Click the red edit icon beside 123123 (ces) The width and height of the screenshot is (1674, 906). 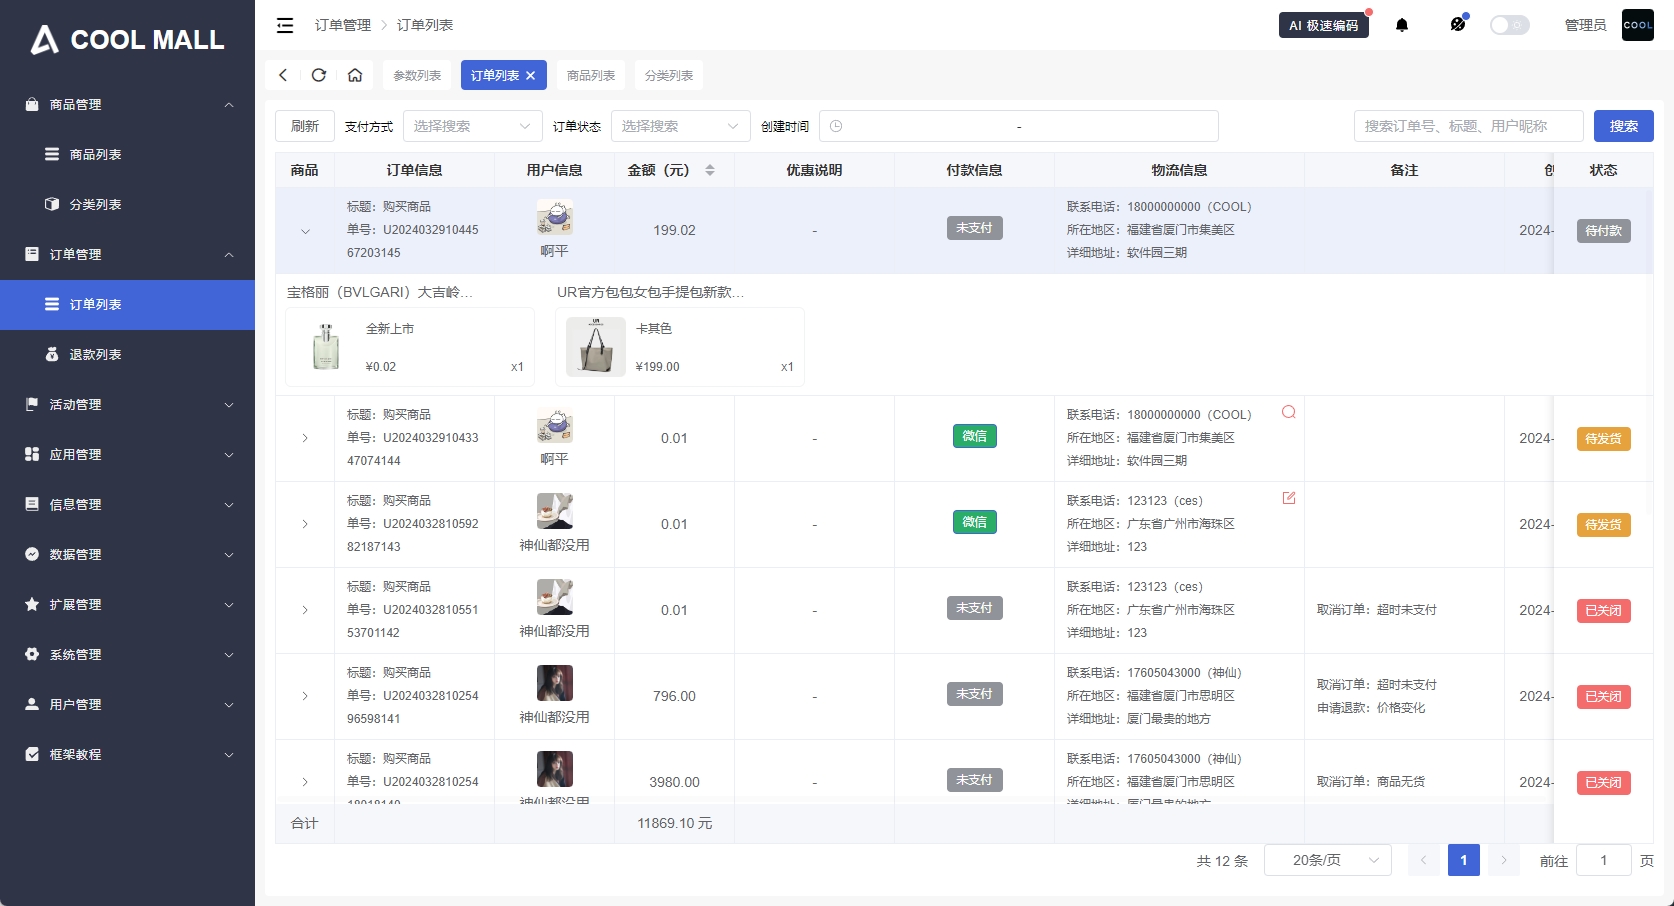[x=1289, y=498]
